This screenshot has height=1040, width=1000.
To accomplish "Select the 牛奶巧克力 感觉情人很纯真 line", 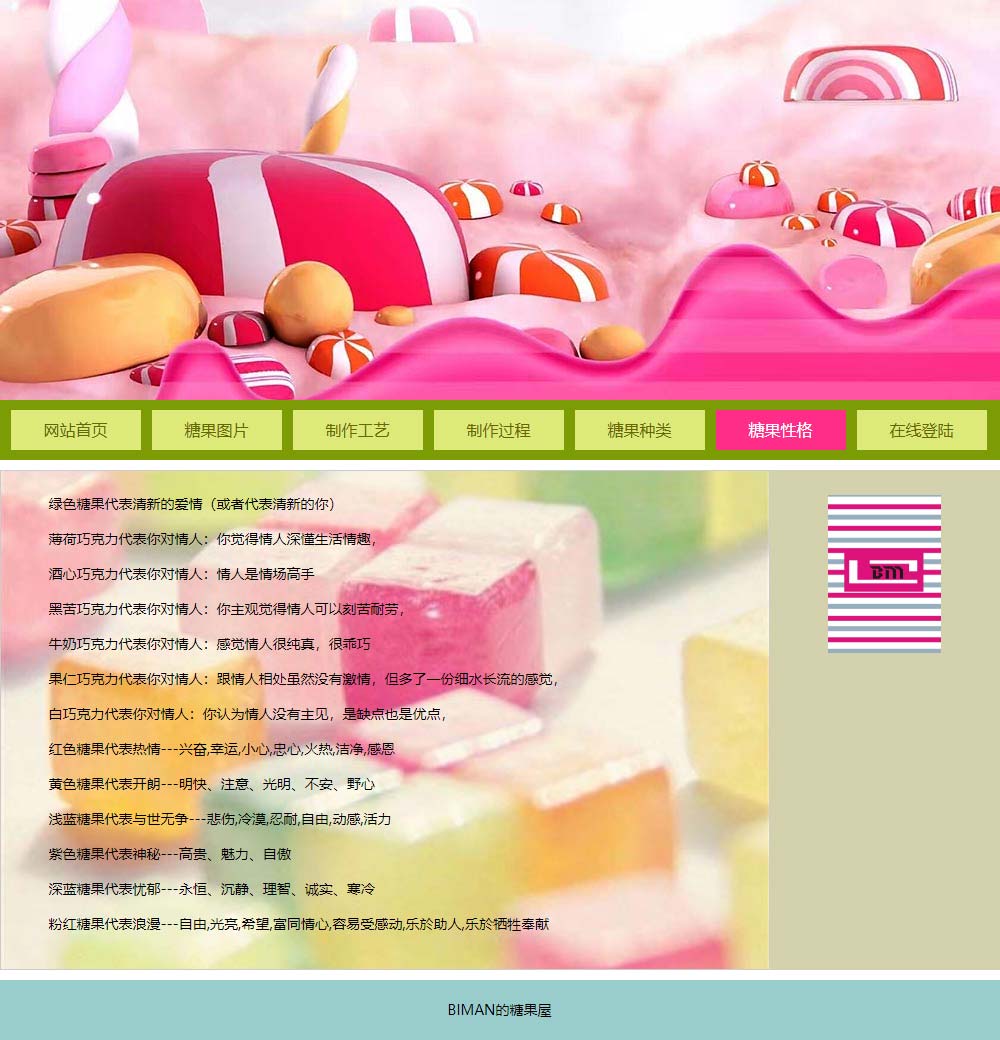I will (x=210, y=644).
